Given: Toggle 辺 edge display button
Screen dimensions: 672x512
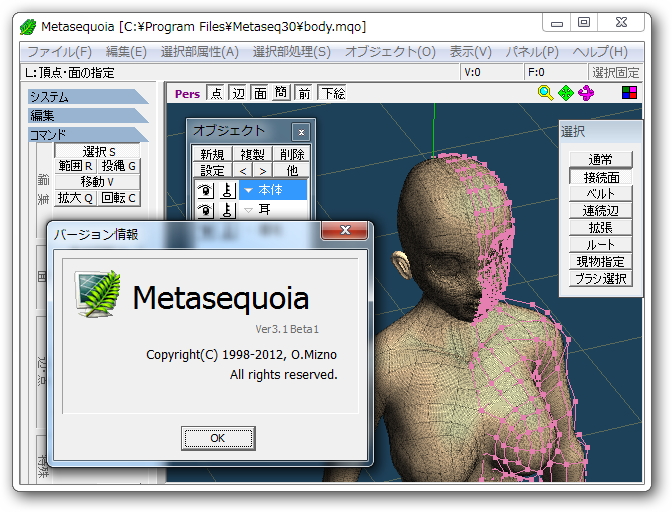Looking at the screenshot, I should tap(238, 93).
